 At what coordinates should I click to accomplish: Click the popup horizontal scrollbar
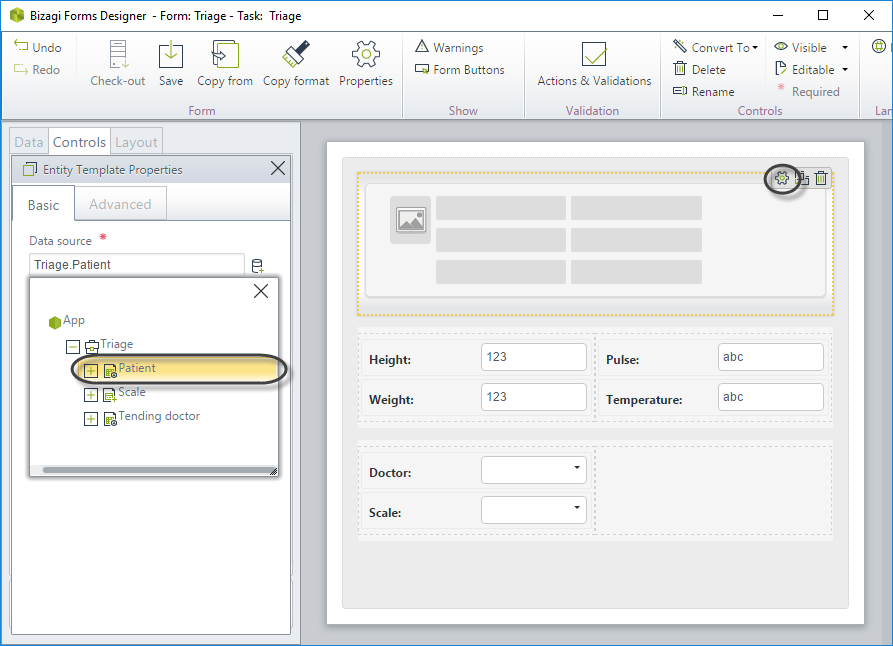157,470
